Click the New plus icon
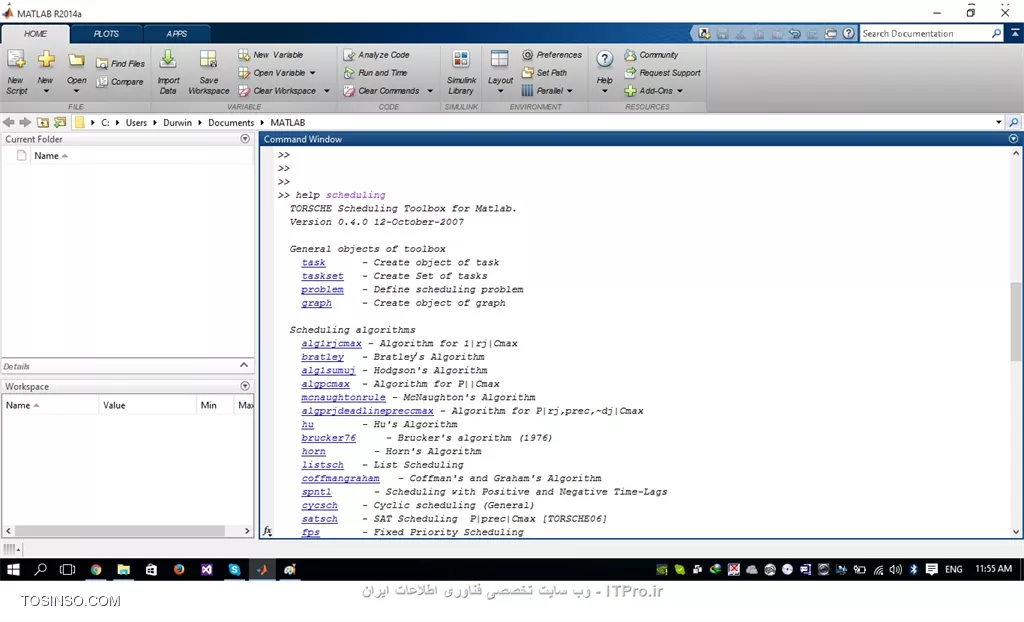1024x622 pixels. pyautogui.click(x=45, y=60)
